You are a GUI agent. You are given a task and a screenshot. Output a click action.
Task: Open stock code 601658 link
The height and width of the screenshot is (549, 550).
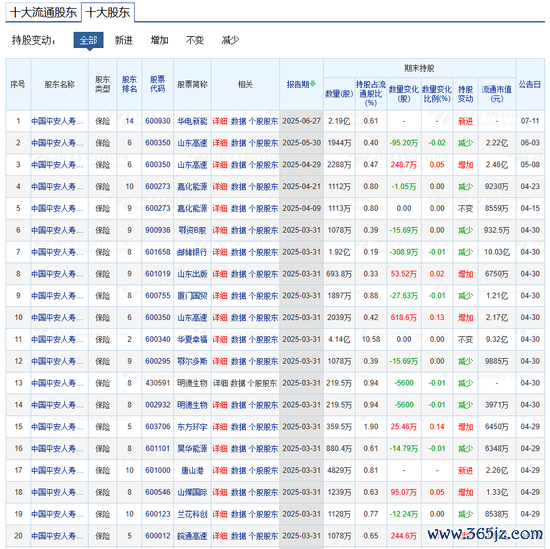[x=158, y=252]
